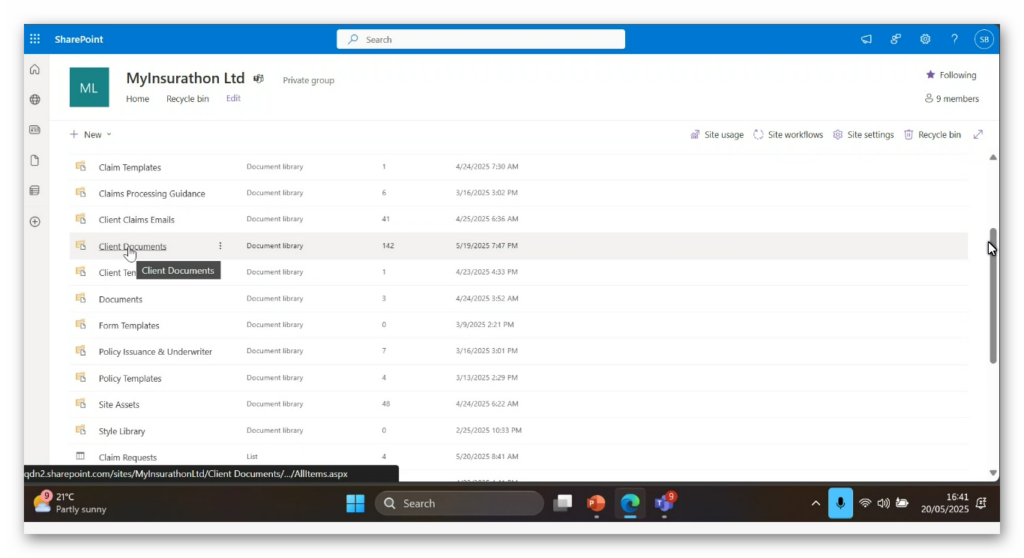The width and height of the screenshot is (1024, 558).
Task: Click the date 5/20/2025 8:41 AM
Action: click(x=487, y=456)
